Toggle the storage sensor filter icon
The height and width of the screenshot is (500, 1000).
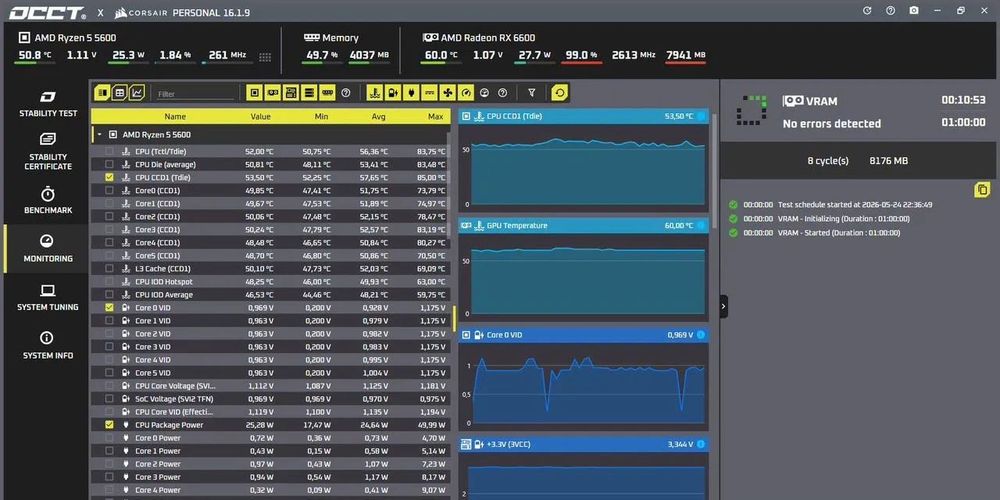click(x=309, y=93)
